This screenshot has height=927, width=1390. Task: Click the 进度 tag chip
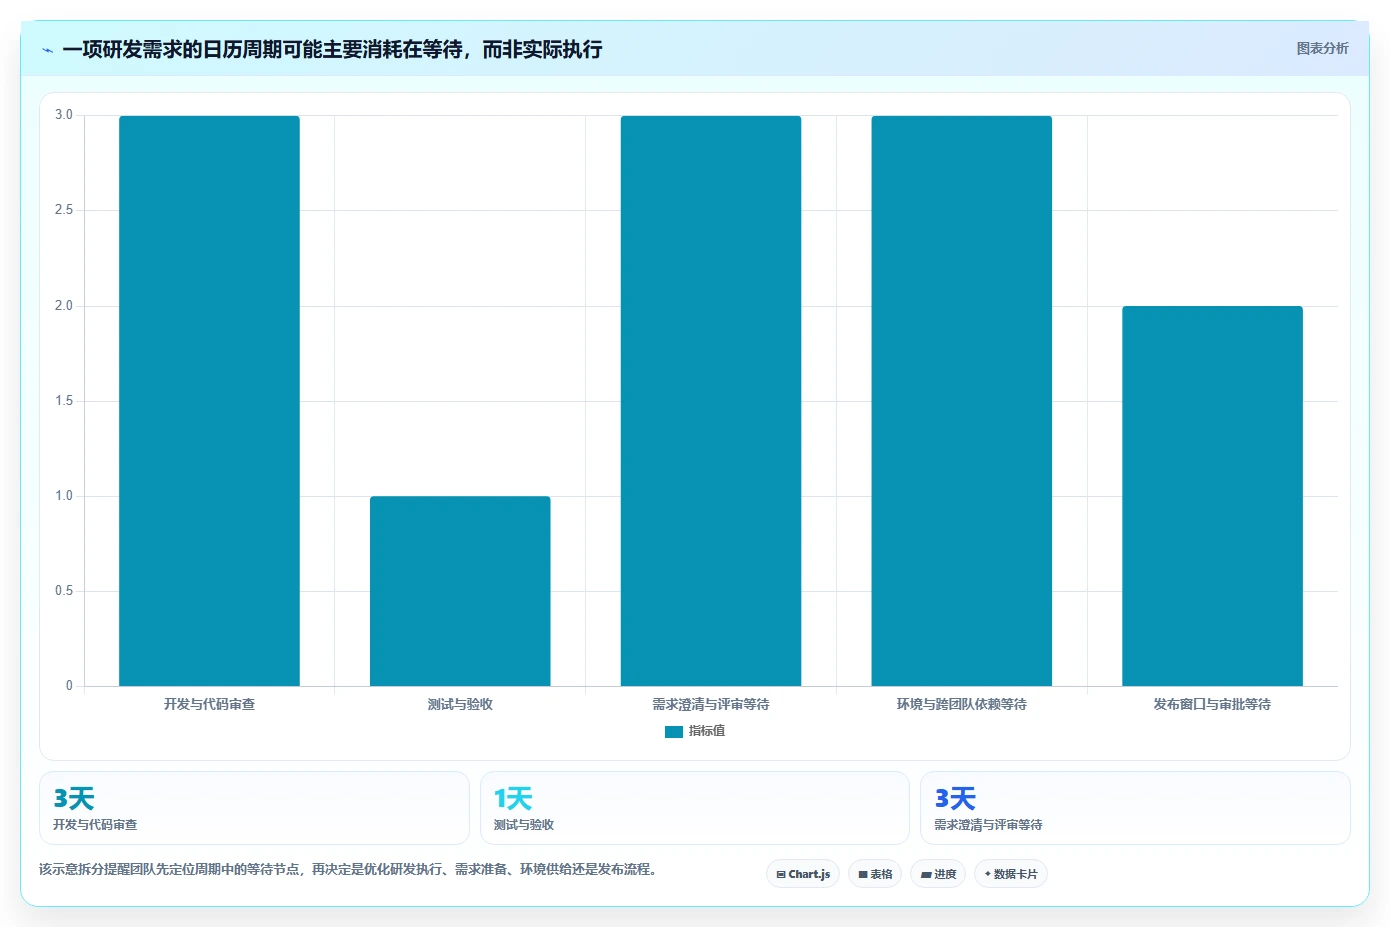click(938, 874)
